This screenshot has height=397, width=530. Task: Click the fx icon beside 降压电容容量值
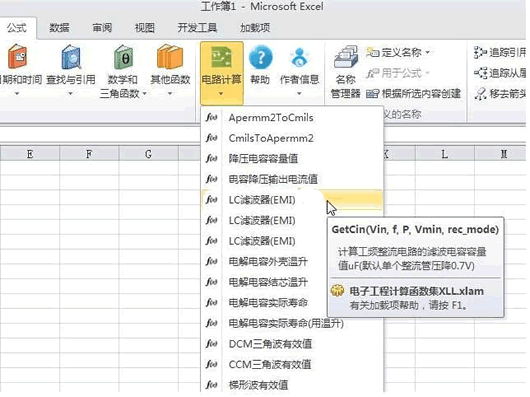pos(212,158)
